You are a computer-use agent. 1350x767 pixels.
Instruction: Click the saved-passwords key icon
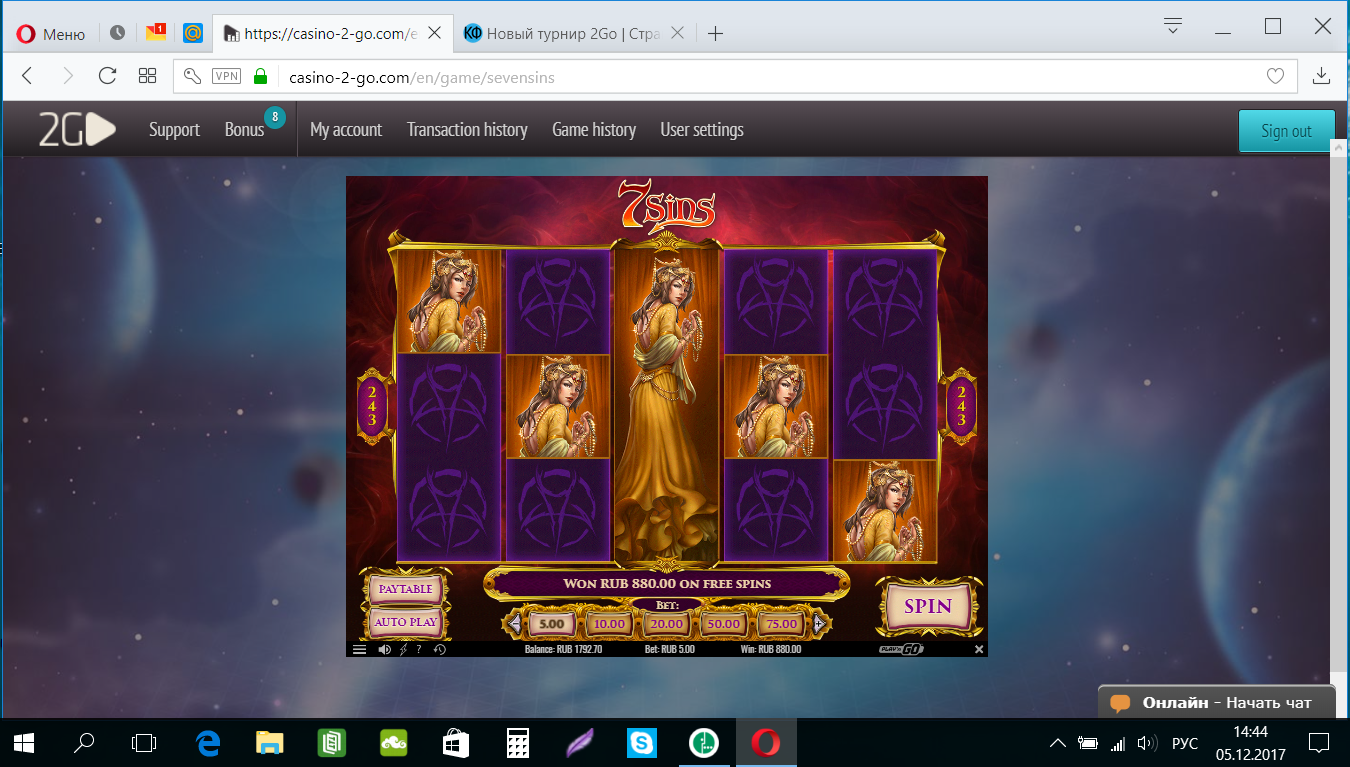pyautogui.click(x=194, y=76)
